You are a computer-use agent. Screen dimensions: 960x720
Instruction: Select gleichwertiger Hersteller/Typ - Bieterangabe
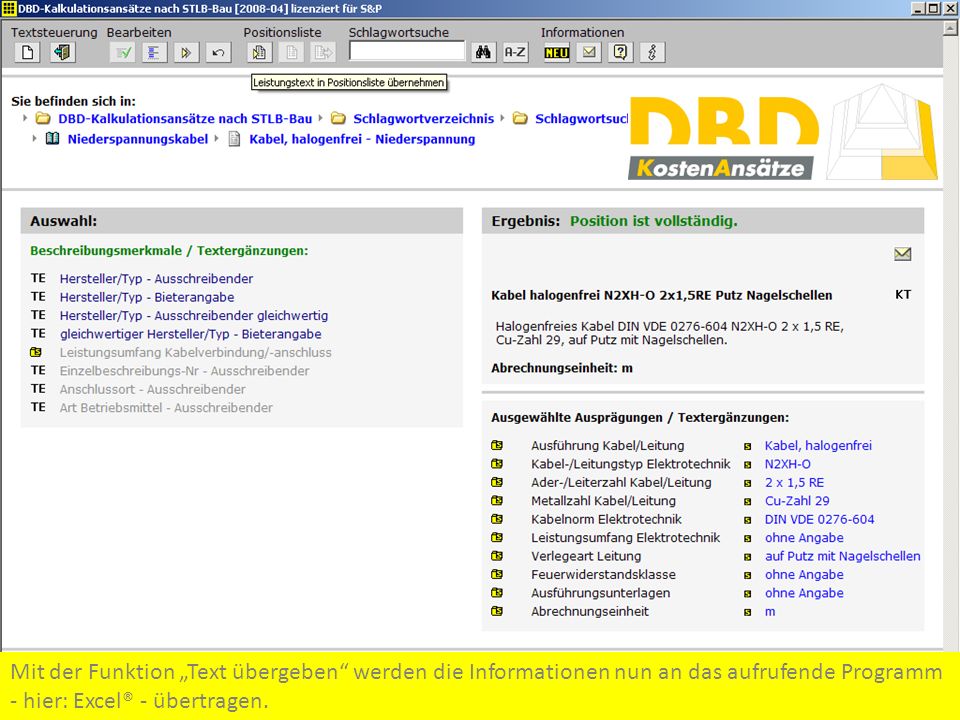coord(190,334)
